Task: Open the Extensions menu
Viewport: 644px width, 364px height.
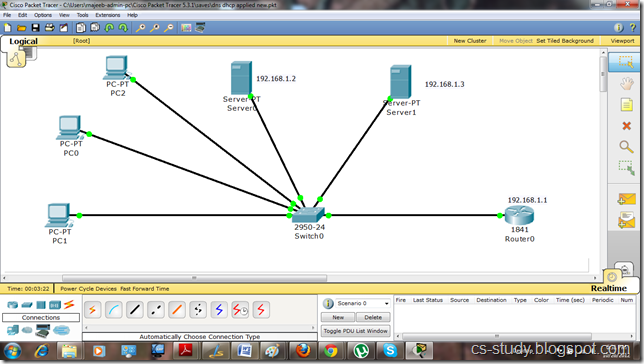Action: pyautogui.click(x=108, y=15)
